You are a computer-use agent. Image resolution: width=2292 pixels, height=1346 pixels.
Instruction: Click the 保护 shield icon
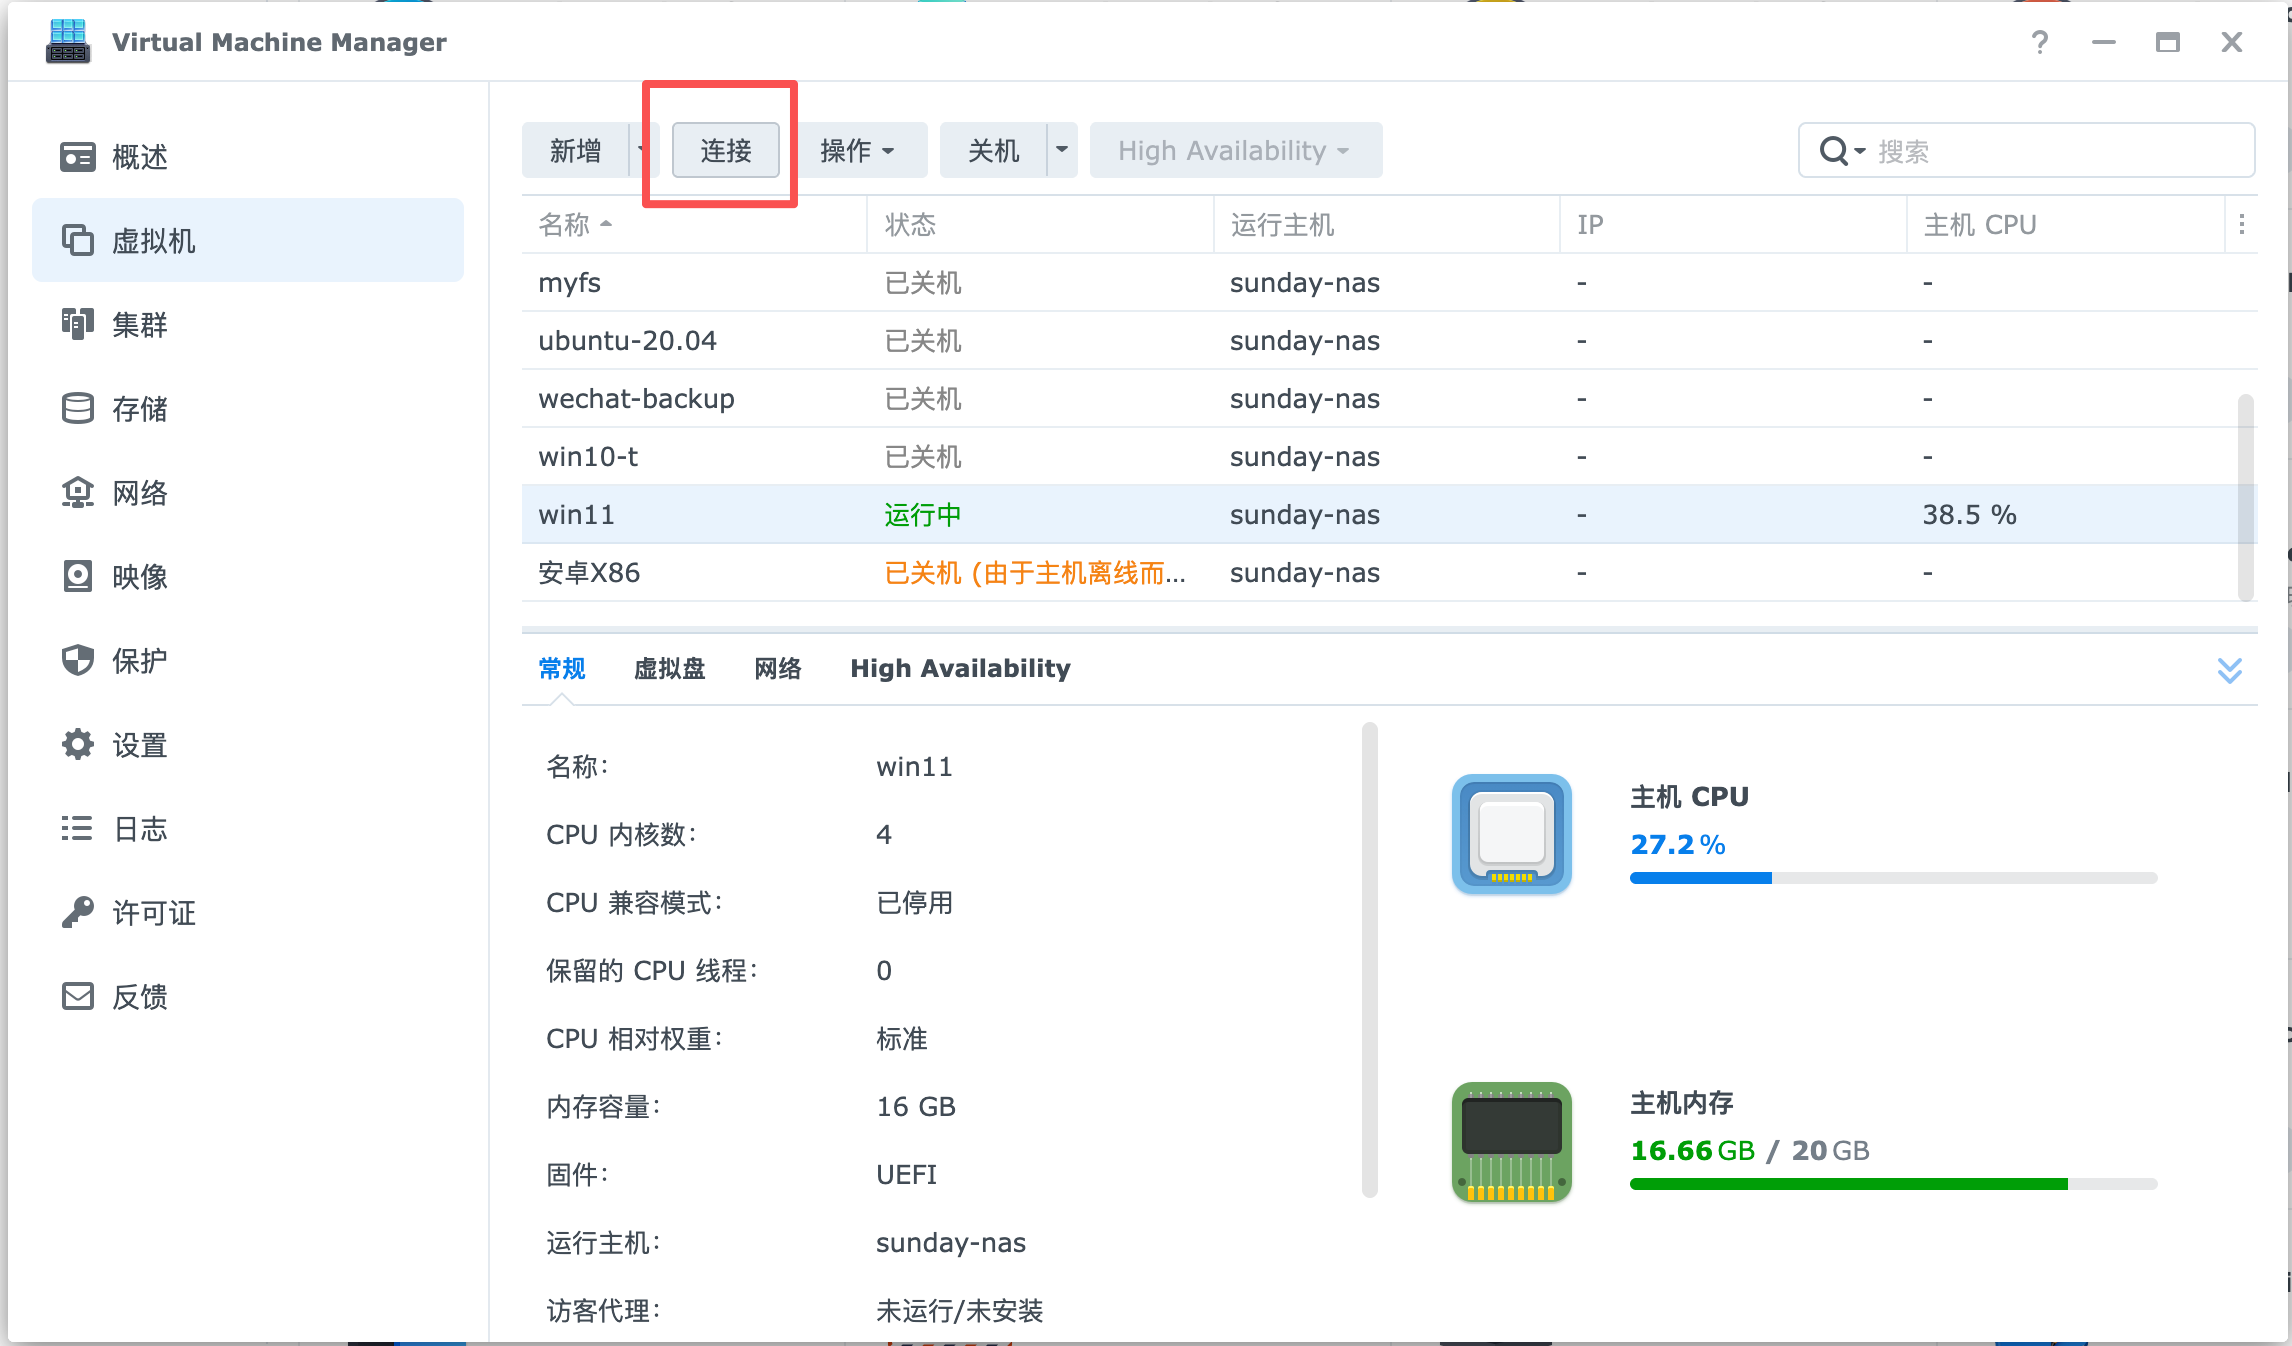coord(77,661)
